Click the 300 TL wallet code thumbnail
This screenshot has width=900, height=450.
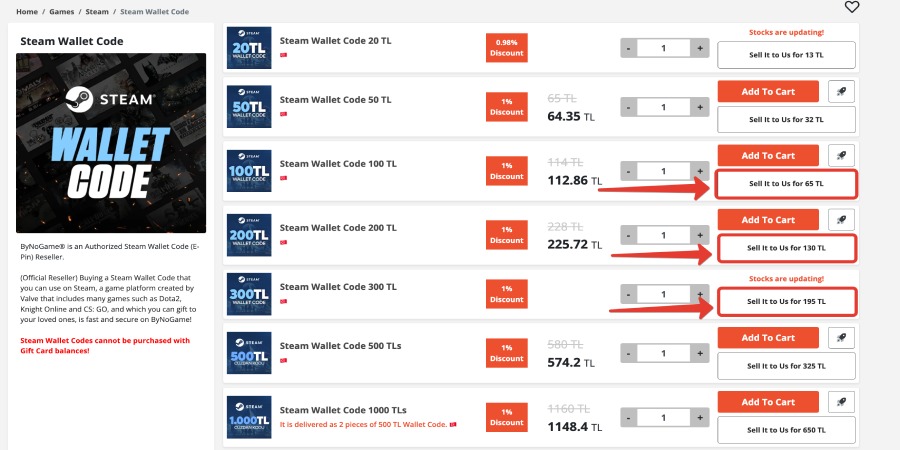pyautogui.click(x=249, y=294)
